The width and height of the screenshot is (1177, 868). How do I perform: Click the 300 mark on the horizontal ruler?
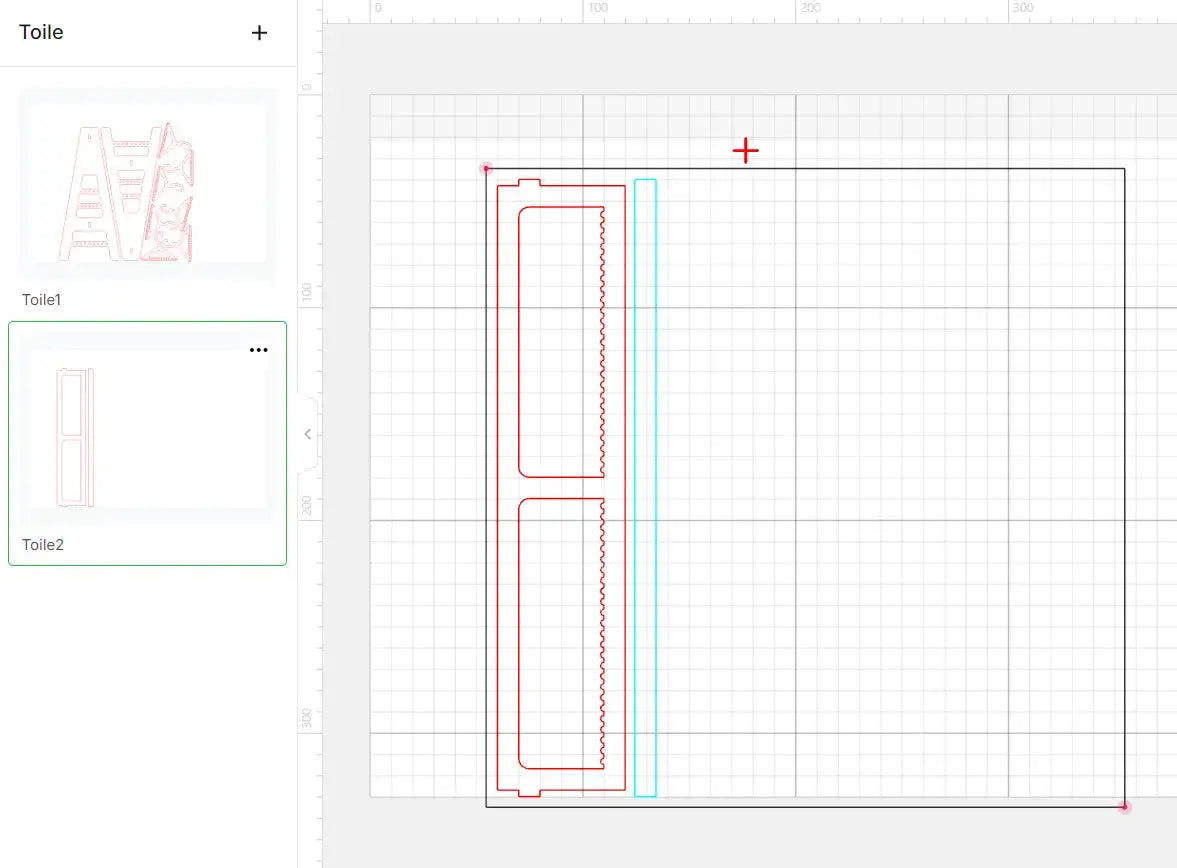(1022, 8)
